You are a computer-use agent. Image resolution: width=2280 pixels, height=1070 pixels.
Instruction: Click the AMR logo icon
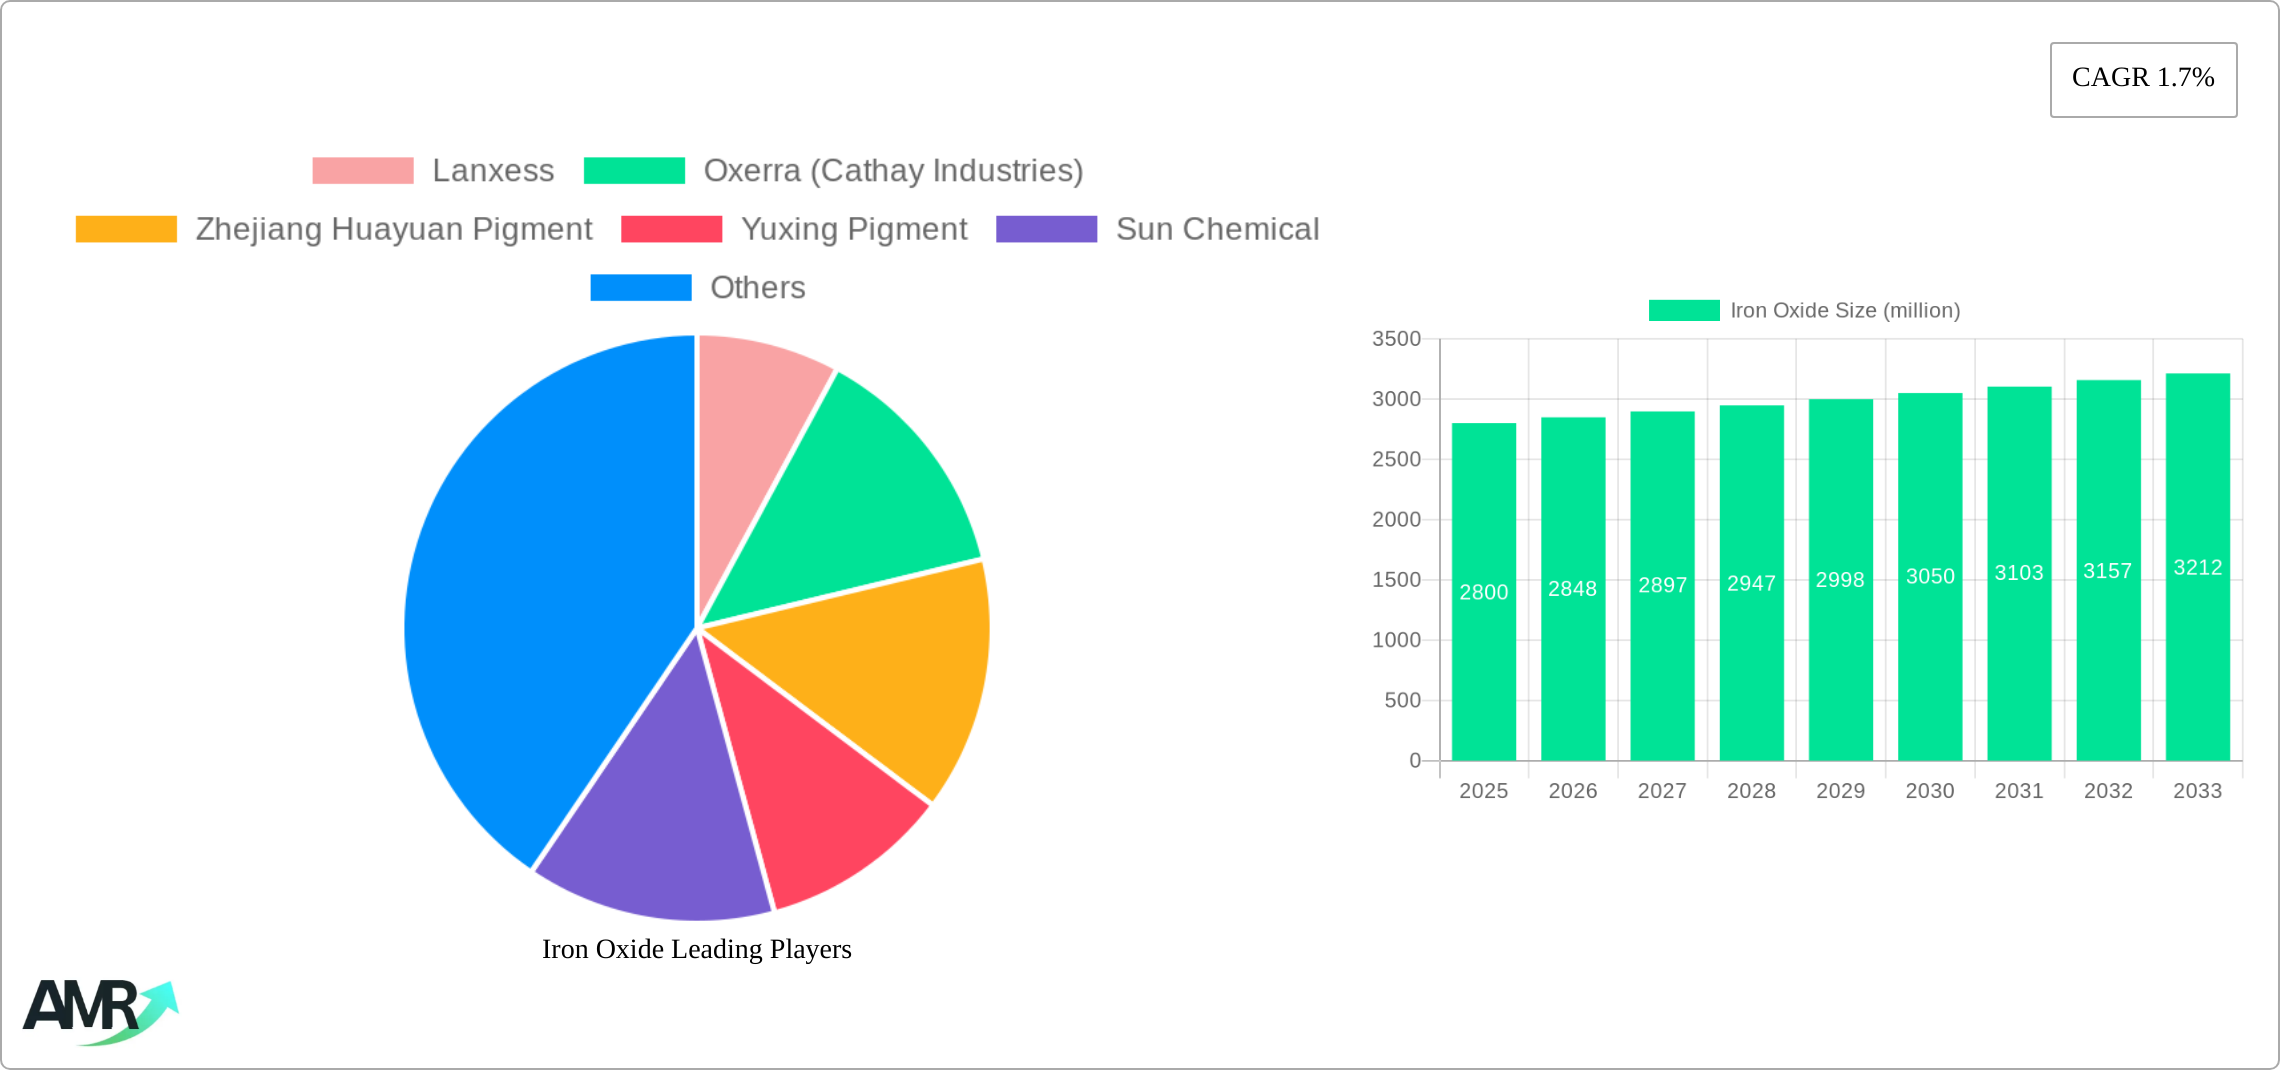pyautogui.click(x=99, y=1011)
